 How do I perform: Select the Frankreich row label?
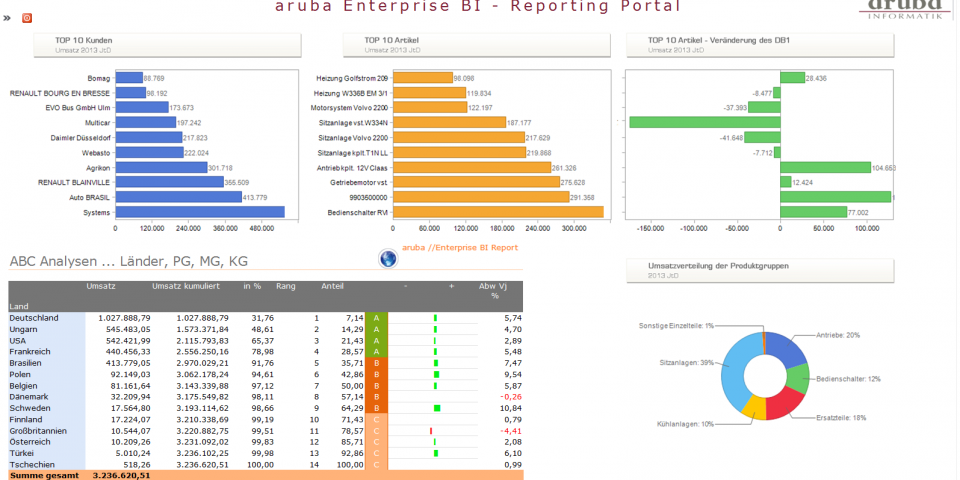[30, 351]
